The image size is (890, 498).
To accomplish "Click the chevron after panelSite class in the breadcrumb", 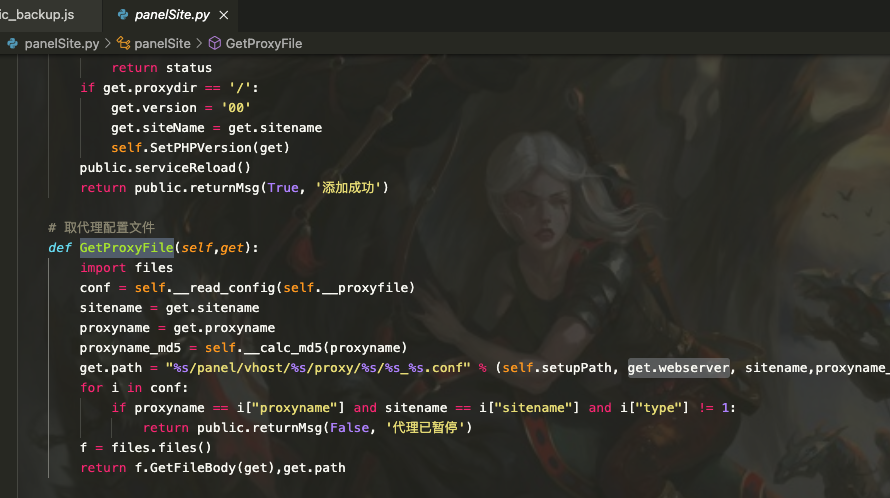I will click(199, 44).
